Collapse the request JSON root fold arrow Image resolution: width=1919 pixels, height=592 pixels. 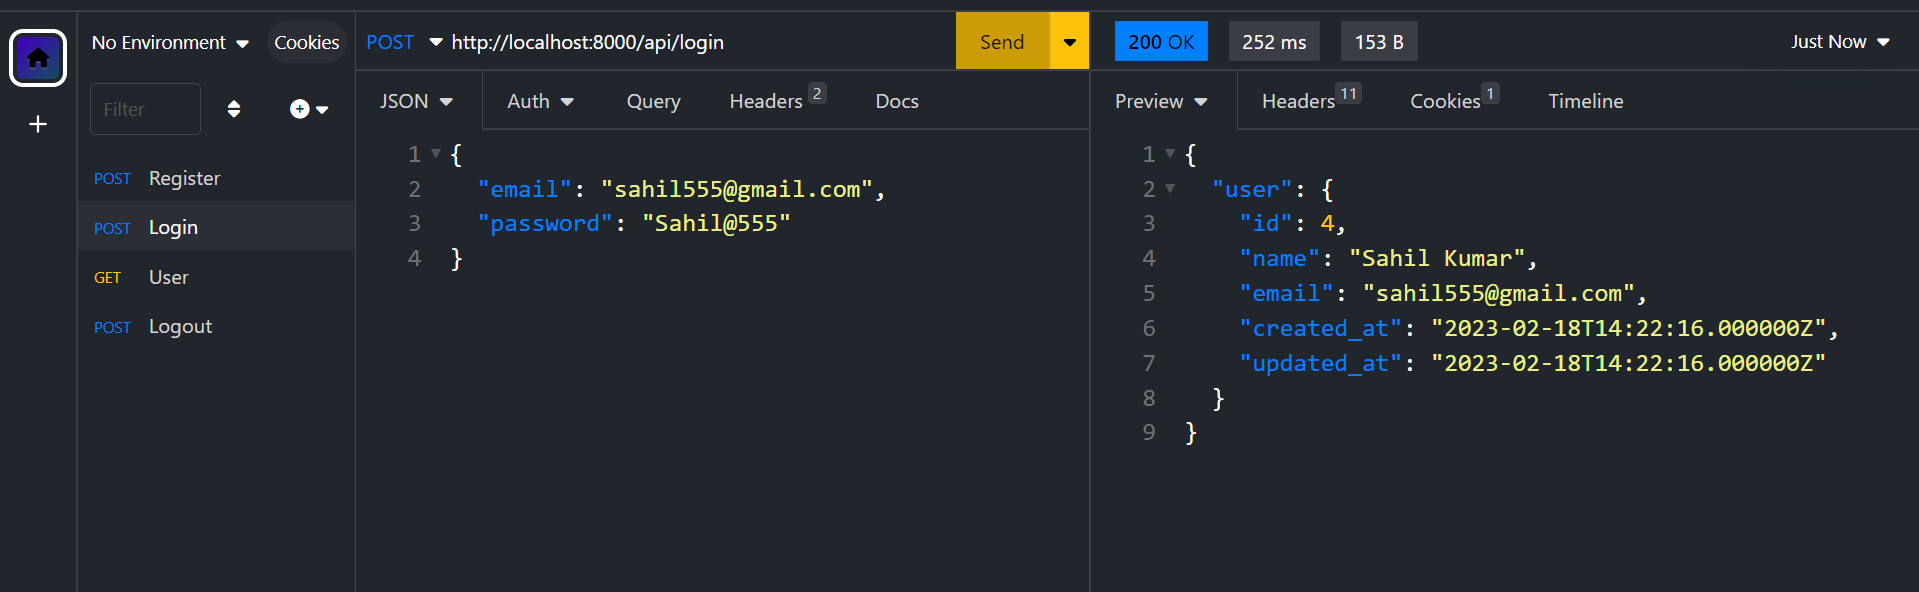[x=436, y=154]
